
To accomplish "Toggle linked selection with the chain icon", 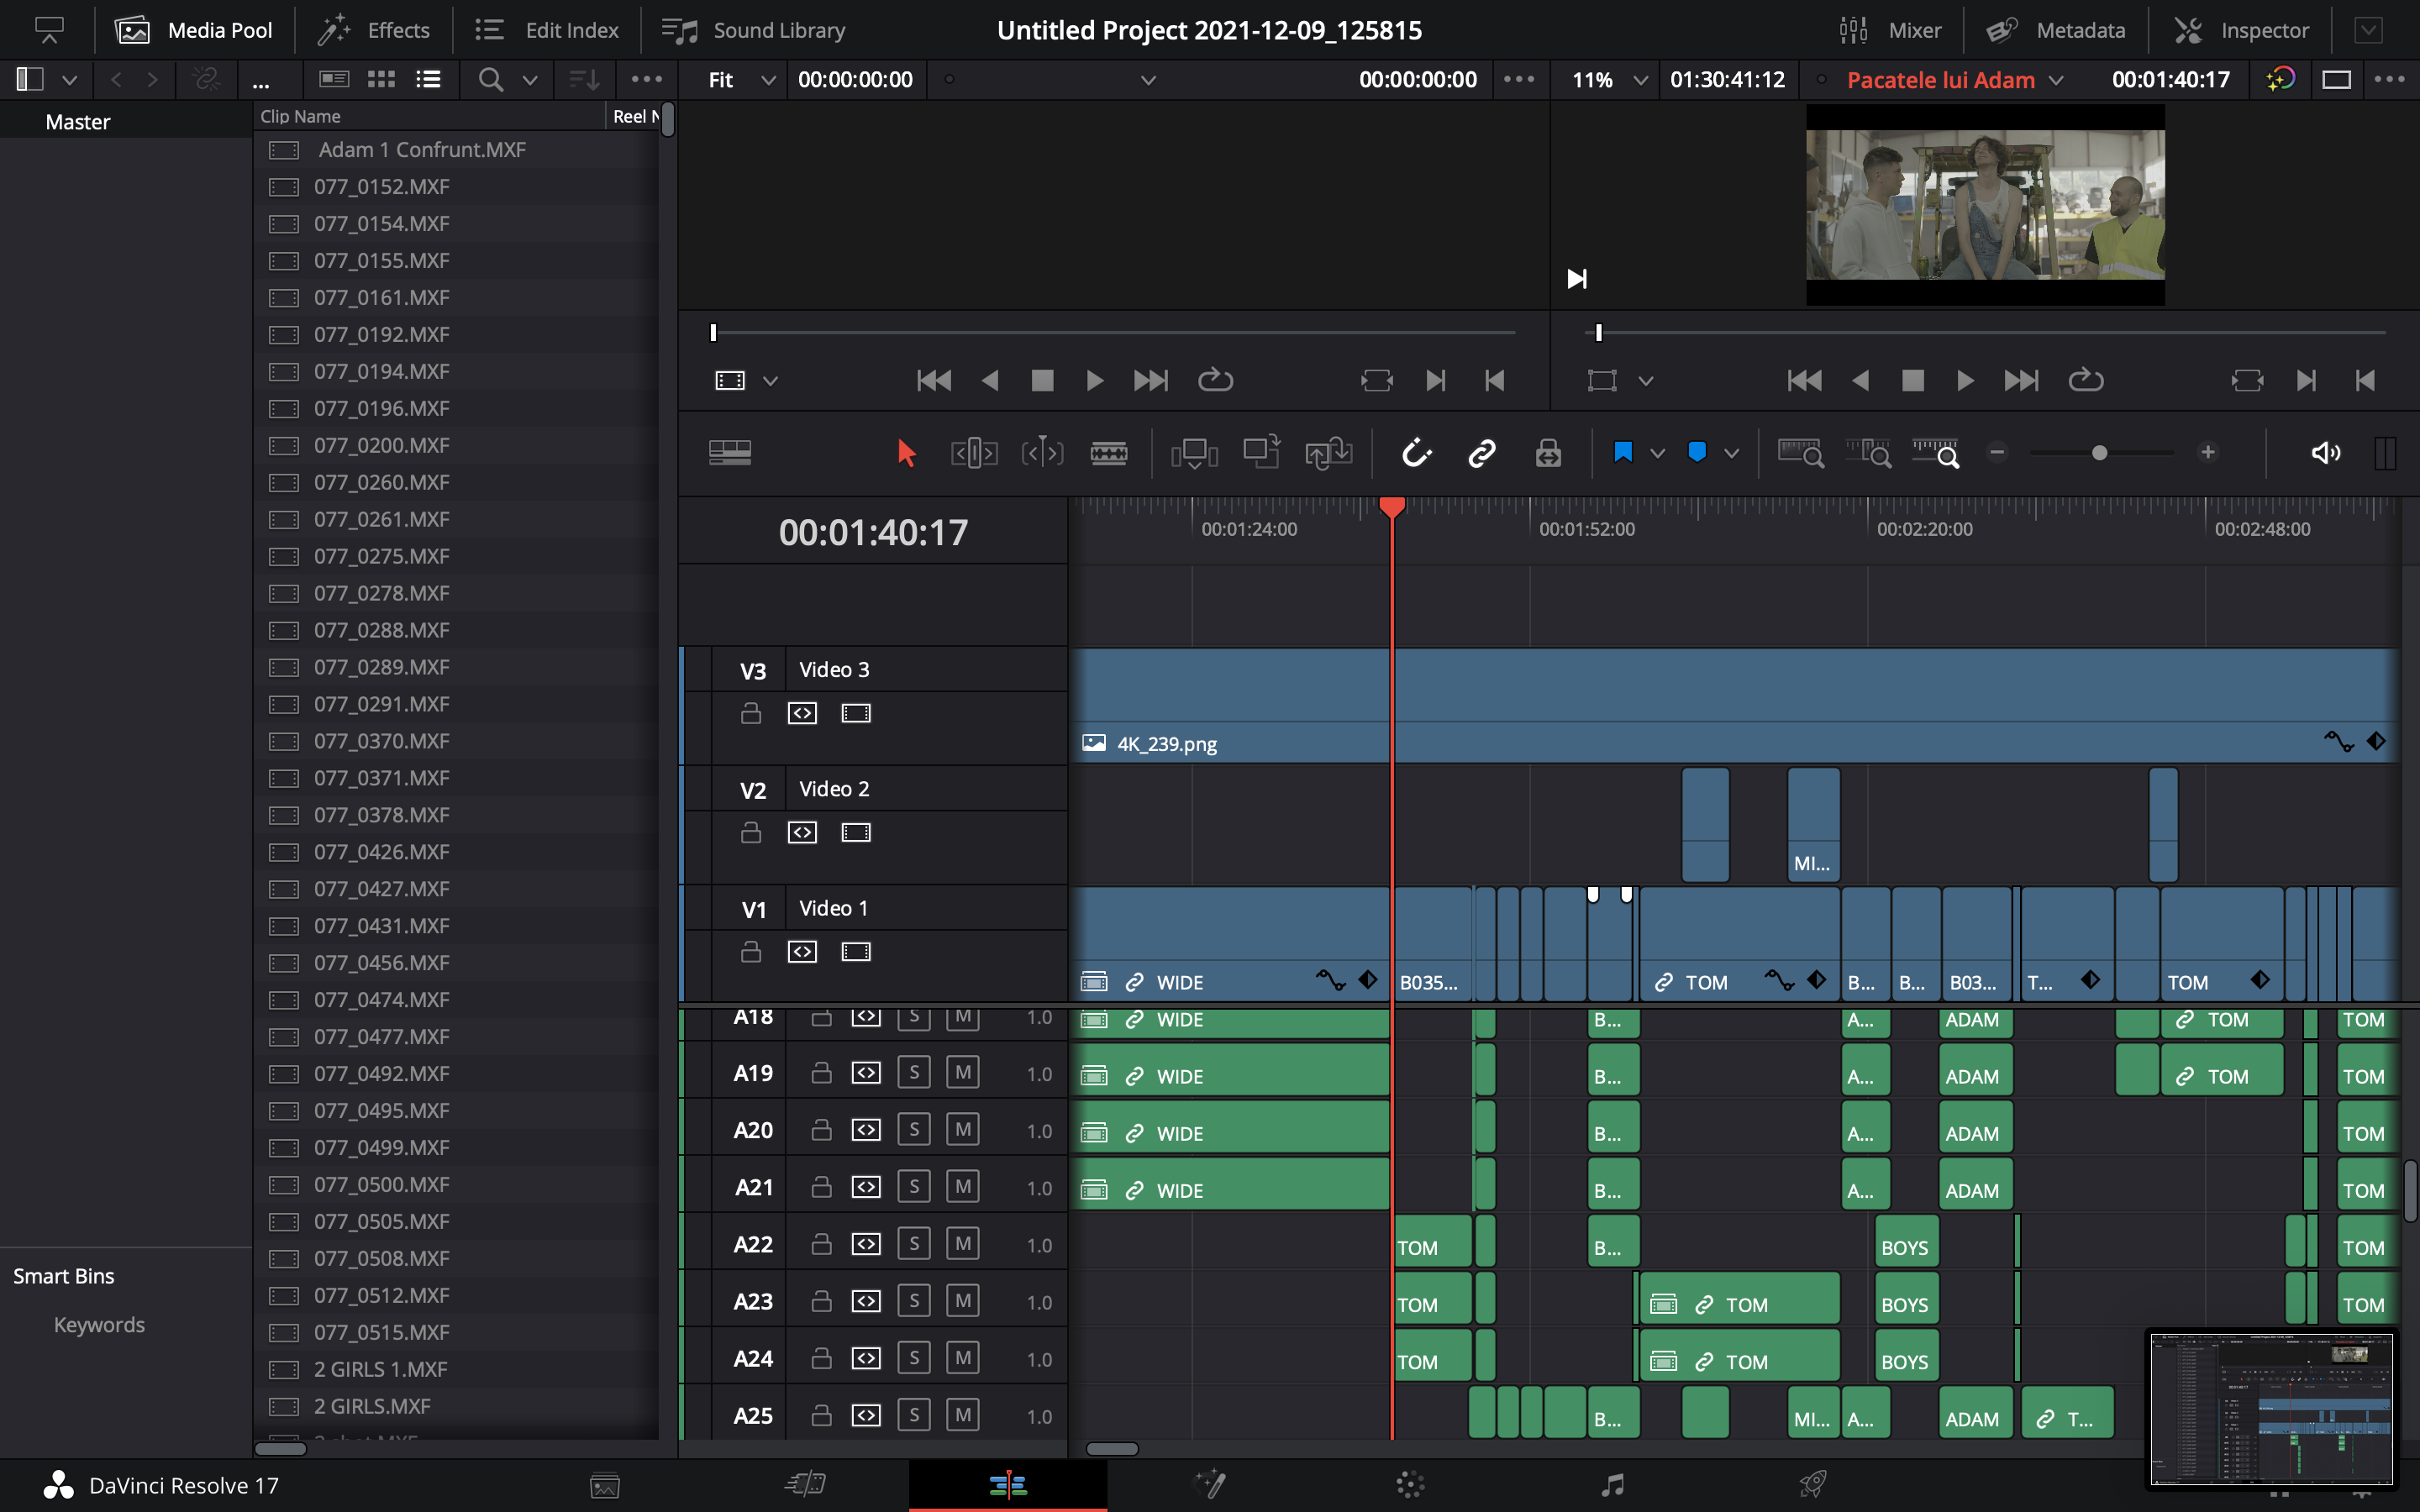I will 1481,452.
